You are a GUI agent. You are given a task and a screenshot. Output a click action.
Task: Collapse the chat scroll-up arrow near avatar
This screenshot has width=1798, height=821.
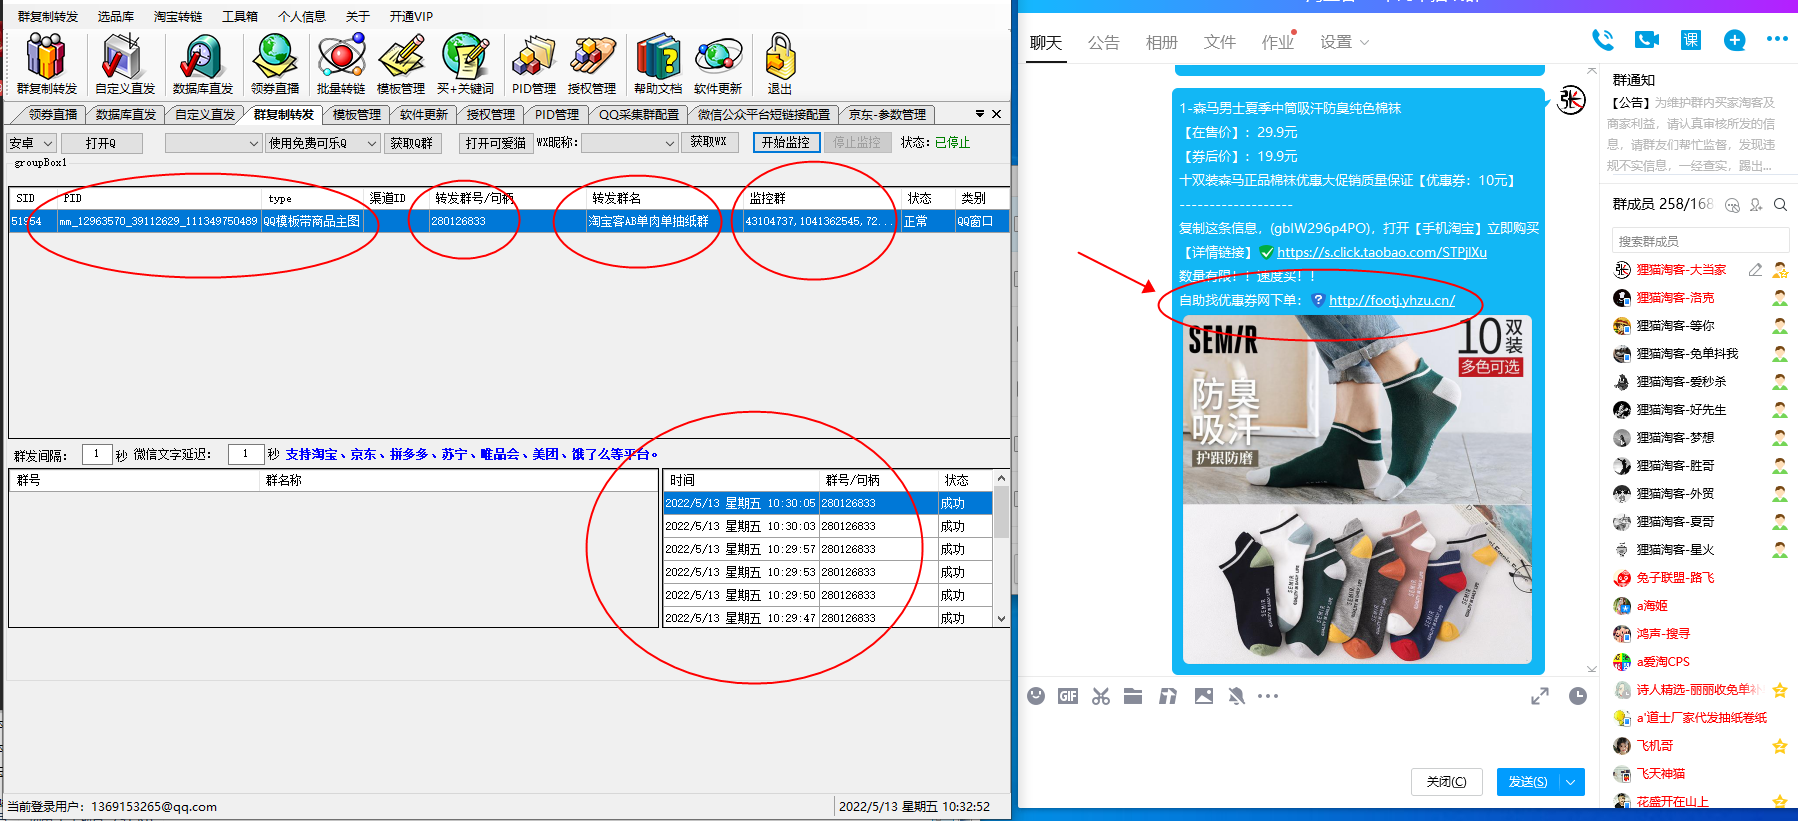click(1592, 71)
